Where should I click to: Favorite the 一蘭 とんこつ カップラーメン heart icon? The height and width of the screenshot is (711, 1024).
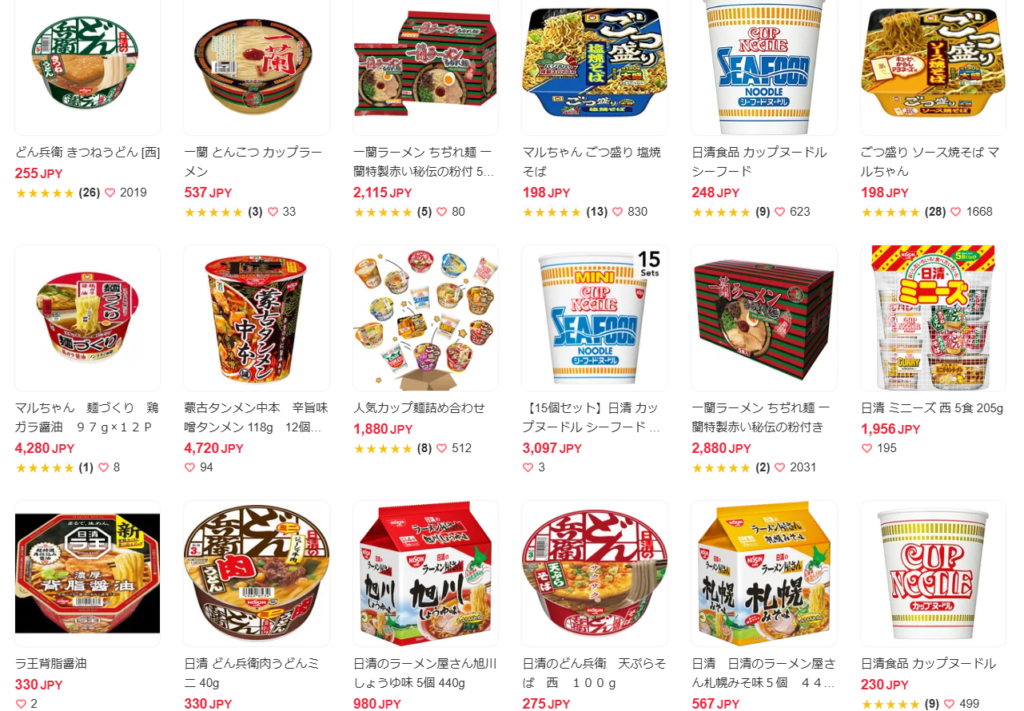[273, 212]
